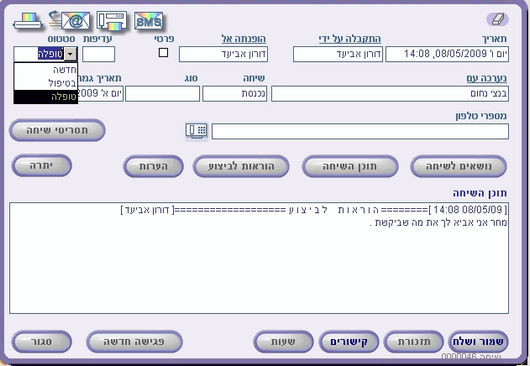Image resolution: width=530 pixels, height=366 pixels.
Task: Click the עדיפות priority field
Action: [99, 54]
